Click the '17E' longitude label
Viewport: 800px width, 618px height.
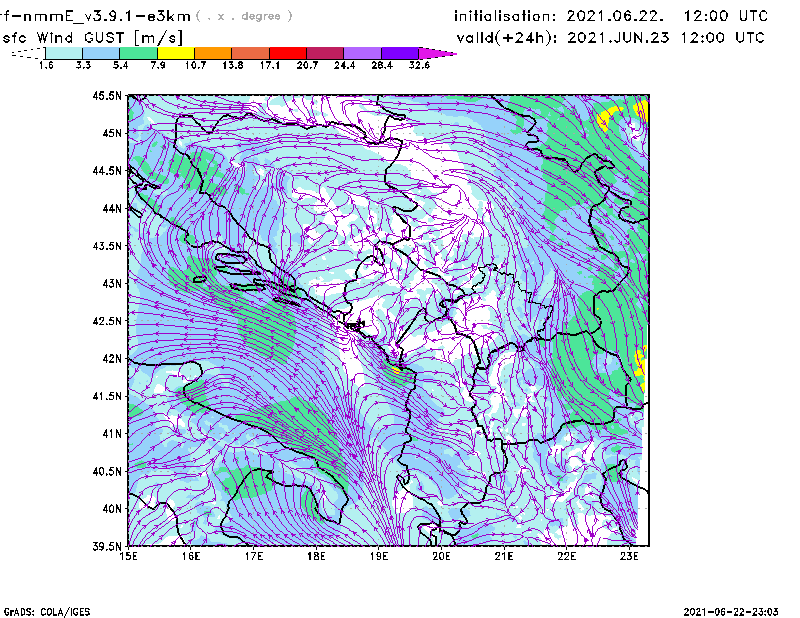[x=254, y=556]
